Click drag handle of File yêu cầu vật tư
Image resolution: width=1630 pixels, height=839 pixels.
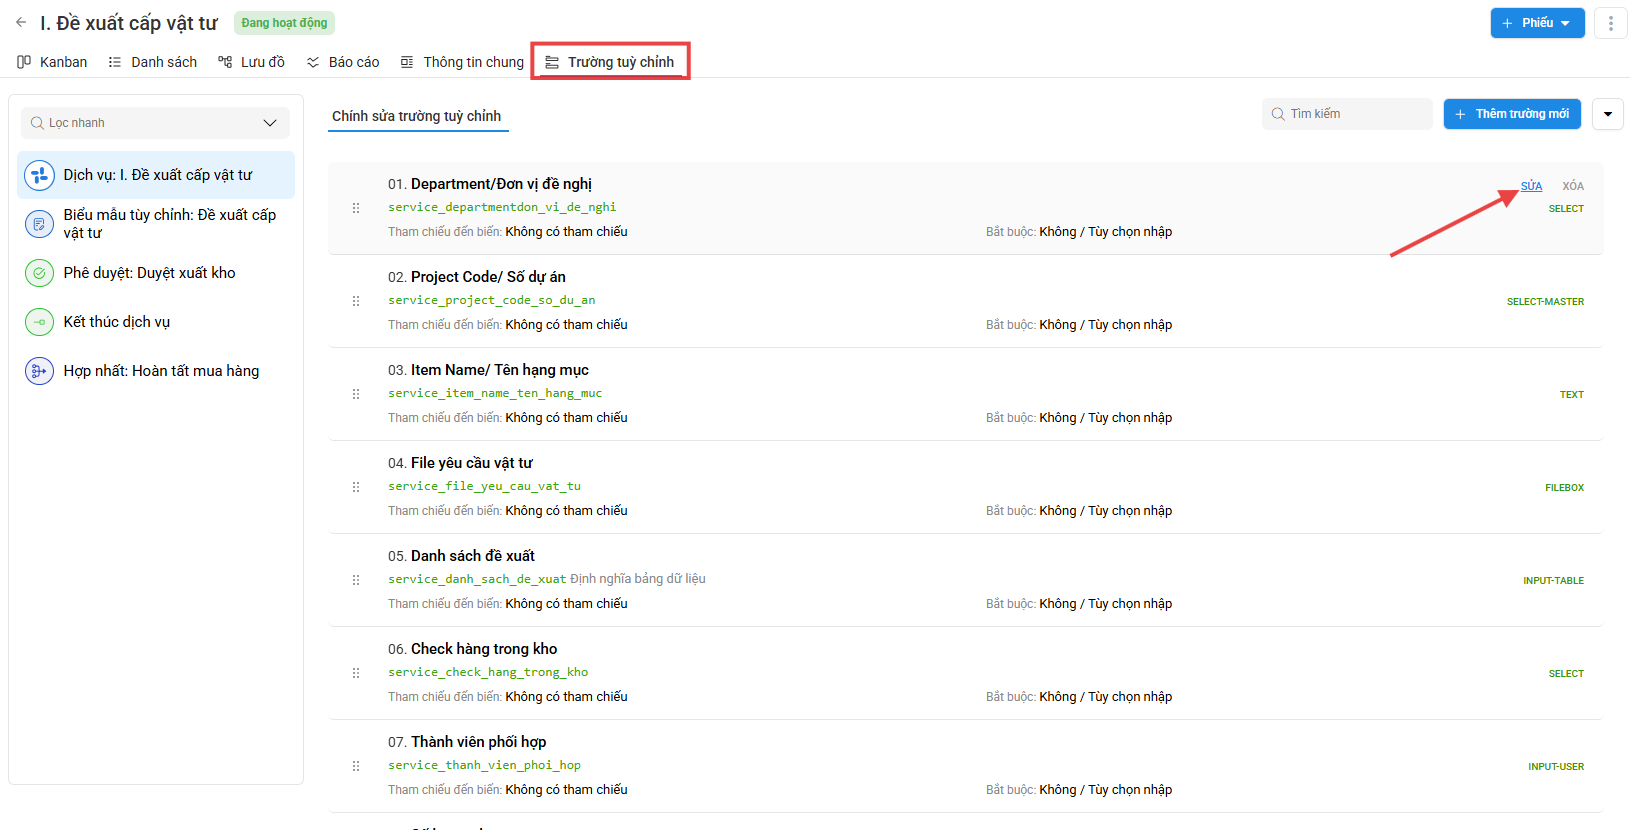pyautogui.click(x=356, y=487)
